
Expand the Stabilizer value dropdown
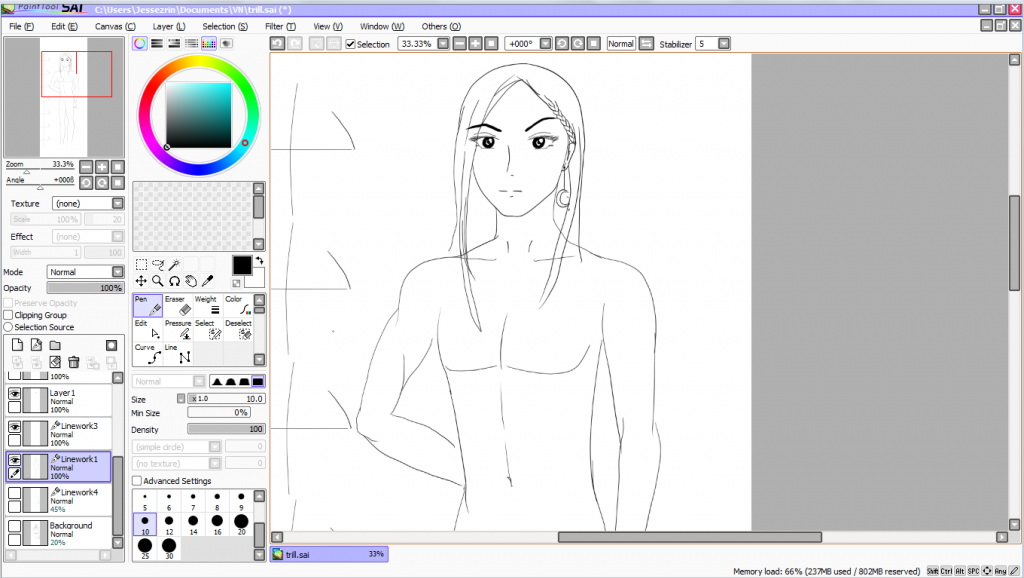click(x=724, y=44)
